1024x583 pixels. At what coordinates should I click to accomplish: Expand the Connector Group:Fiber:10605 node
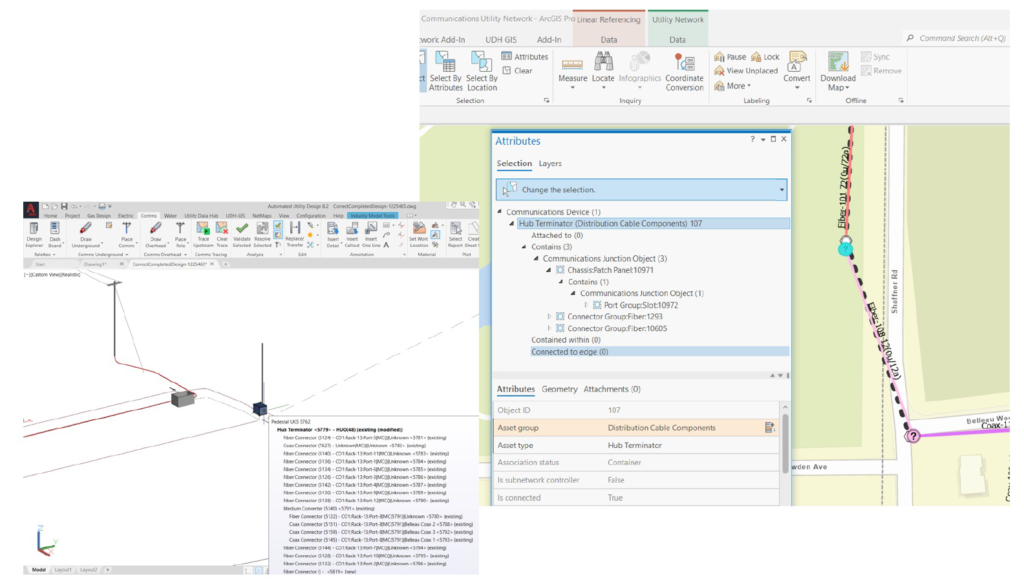coord(549,328)
